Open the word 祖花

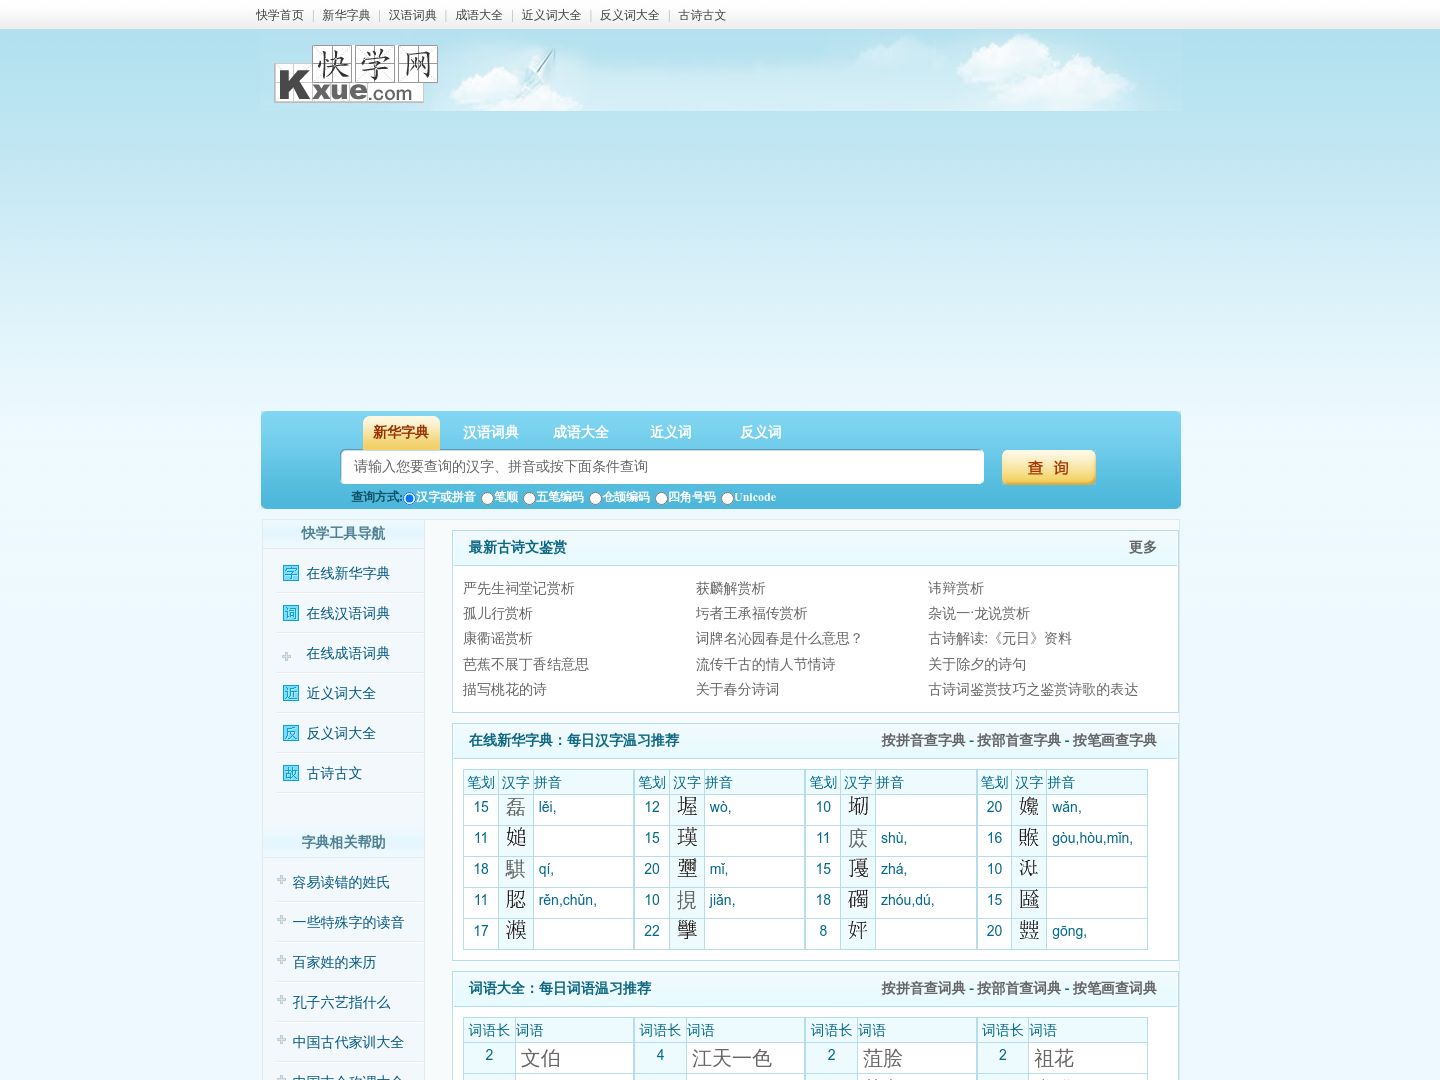[x=1054, y=1058]
